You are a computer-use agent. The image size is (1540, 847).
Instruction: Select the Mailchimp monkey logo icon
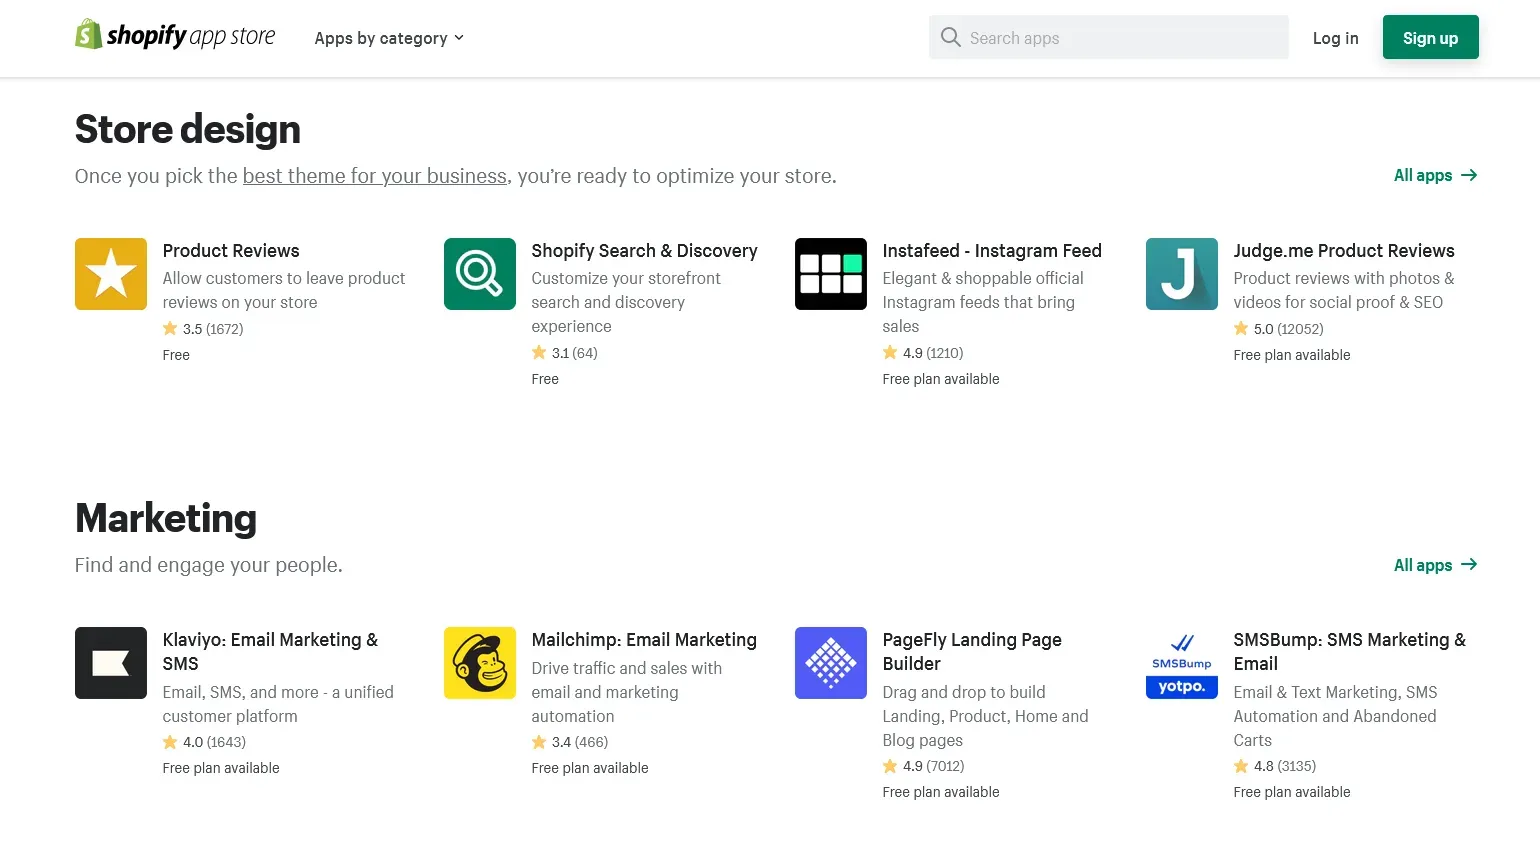pyautogui.click(x=480, y=662)
